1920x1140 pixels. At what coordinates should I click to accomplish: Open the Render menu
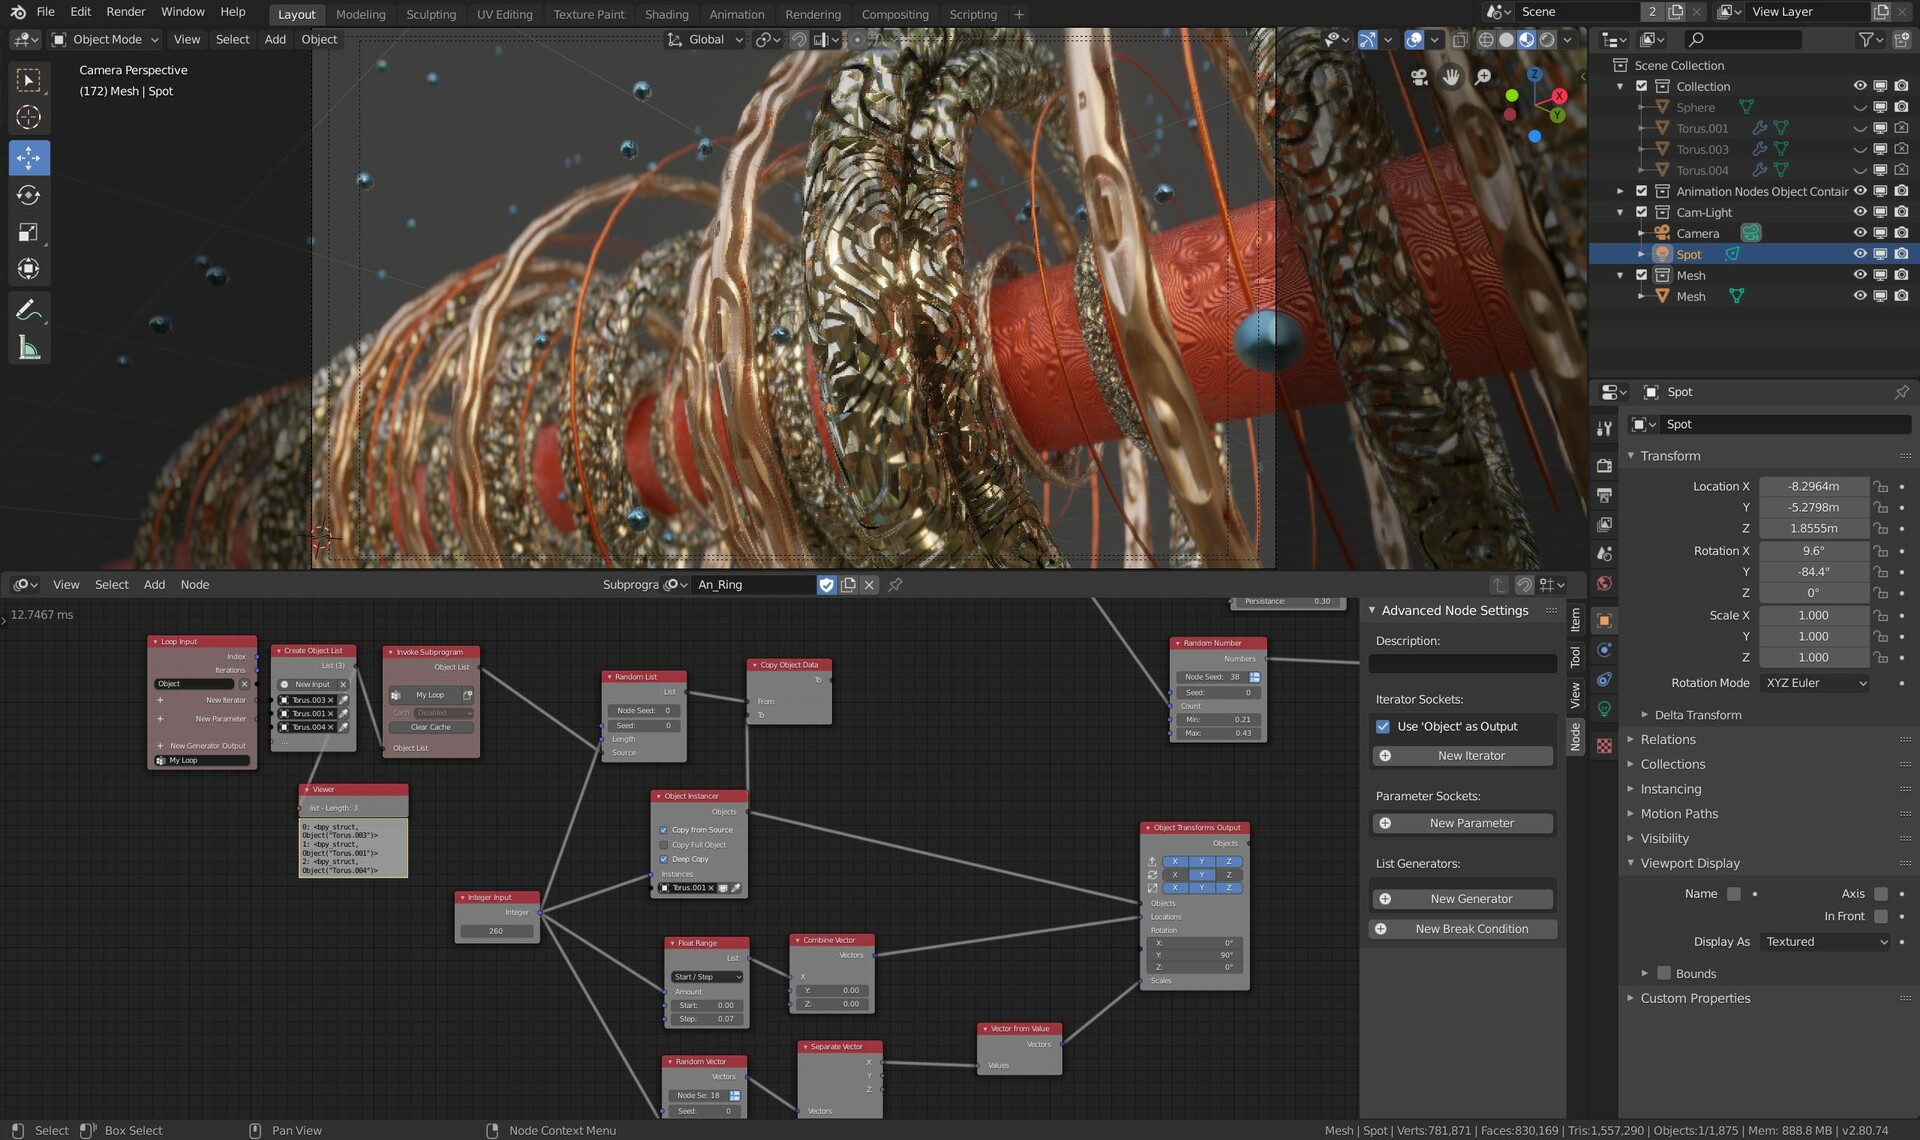(126, 12)
